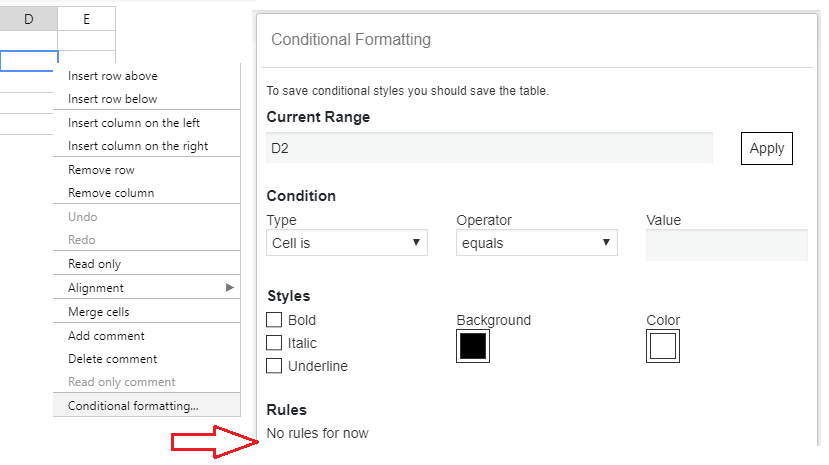Open the white text Color swatch
This screenshot has height=465, width=829.
(662, 346)
